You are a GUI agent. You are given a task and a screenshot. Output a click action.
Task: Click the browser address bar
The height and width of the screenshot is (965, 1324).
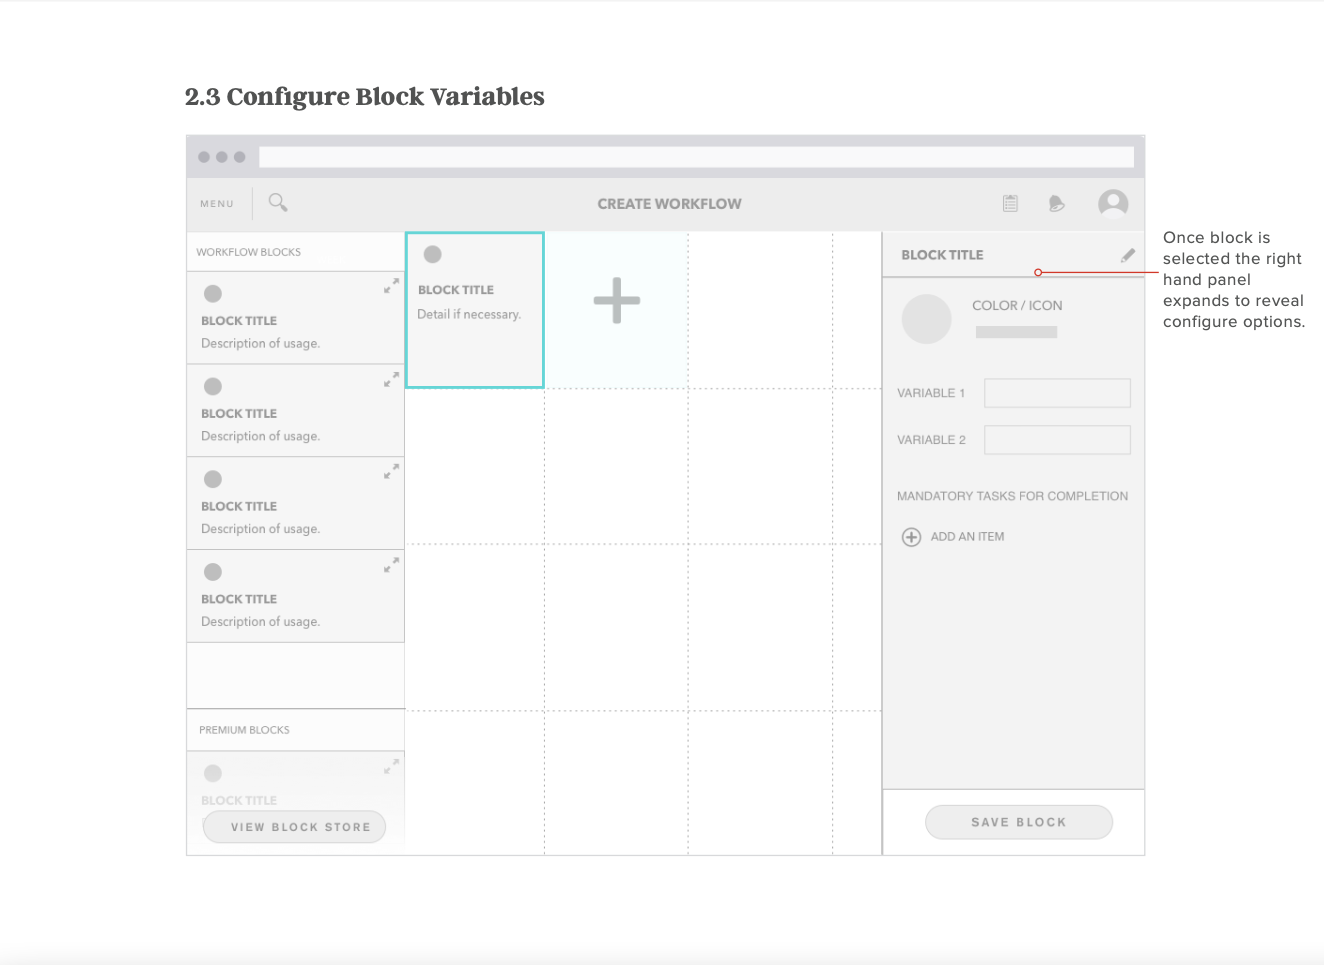pyautogui.click(x=696, y=157)
